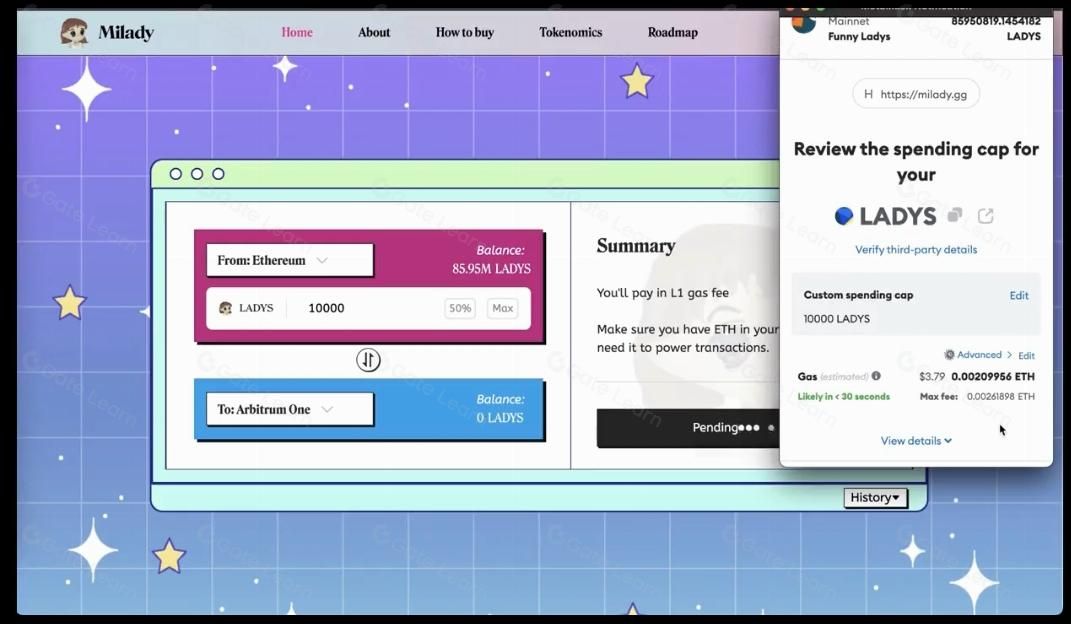Open the Tokenomics section
Screen dimensions: 1071x624
570,32
